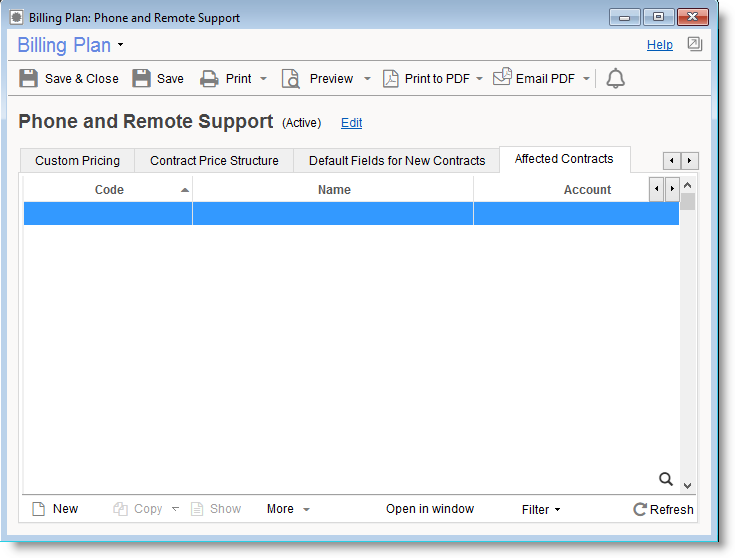Click the Refresh button
The width and height of the screenshot is (735, 558).
663,509
